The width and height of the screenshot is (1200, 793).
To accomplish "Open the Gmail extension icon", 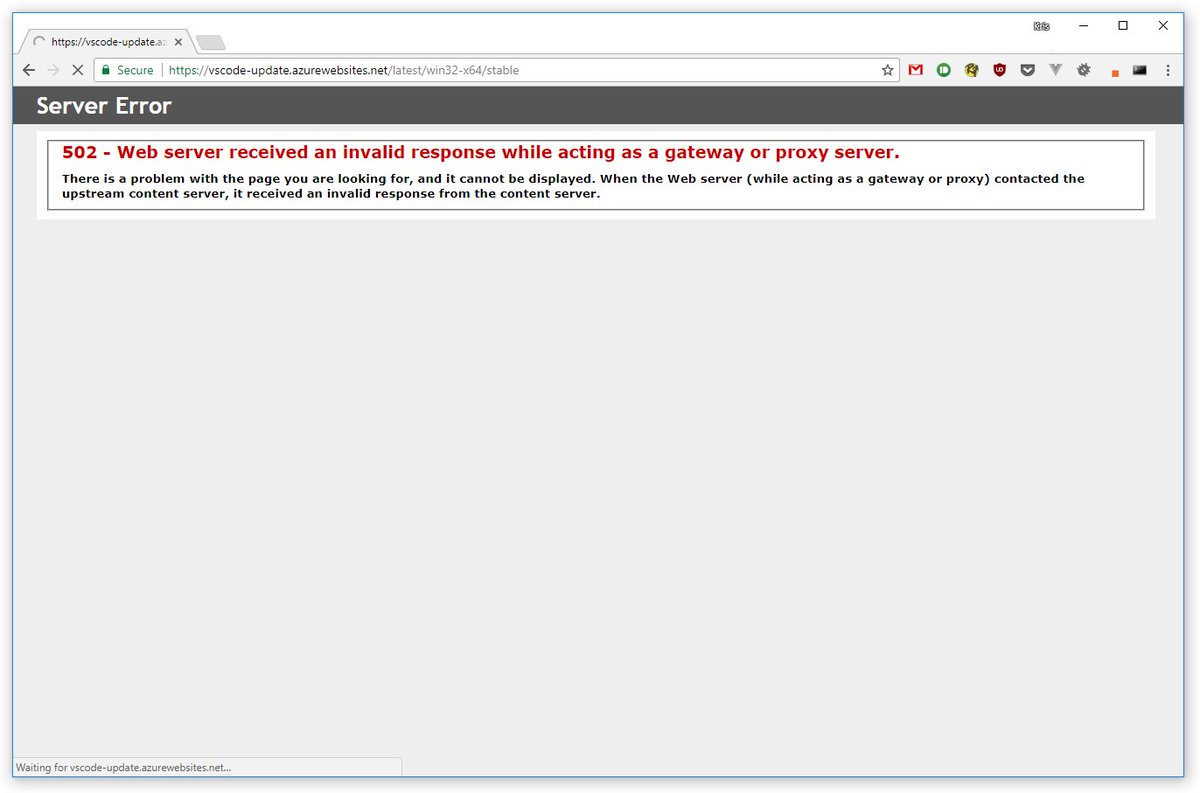I will [x=916, y=70].
